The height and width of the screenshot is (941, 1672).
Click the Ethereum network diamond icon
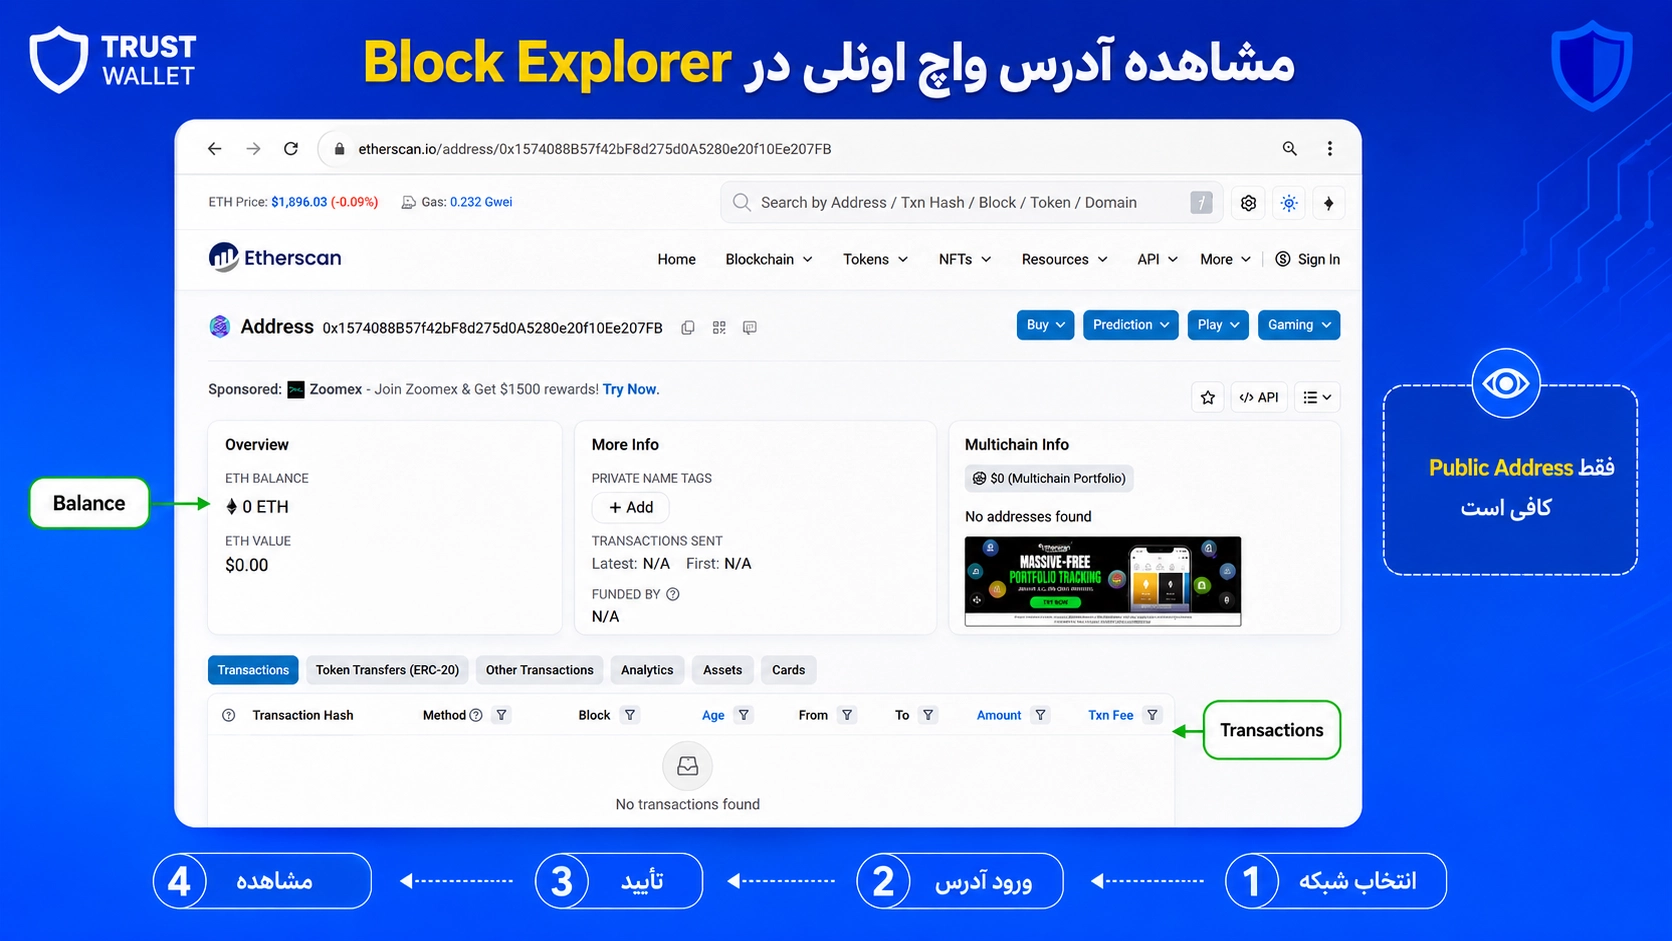(x=1329, y=203)
